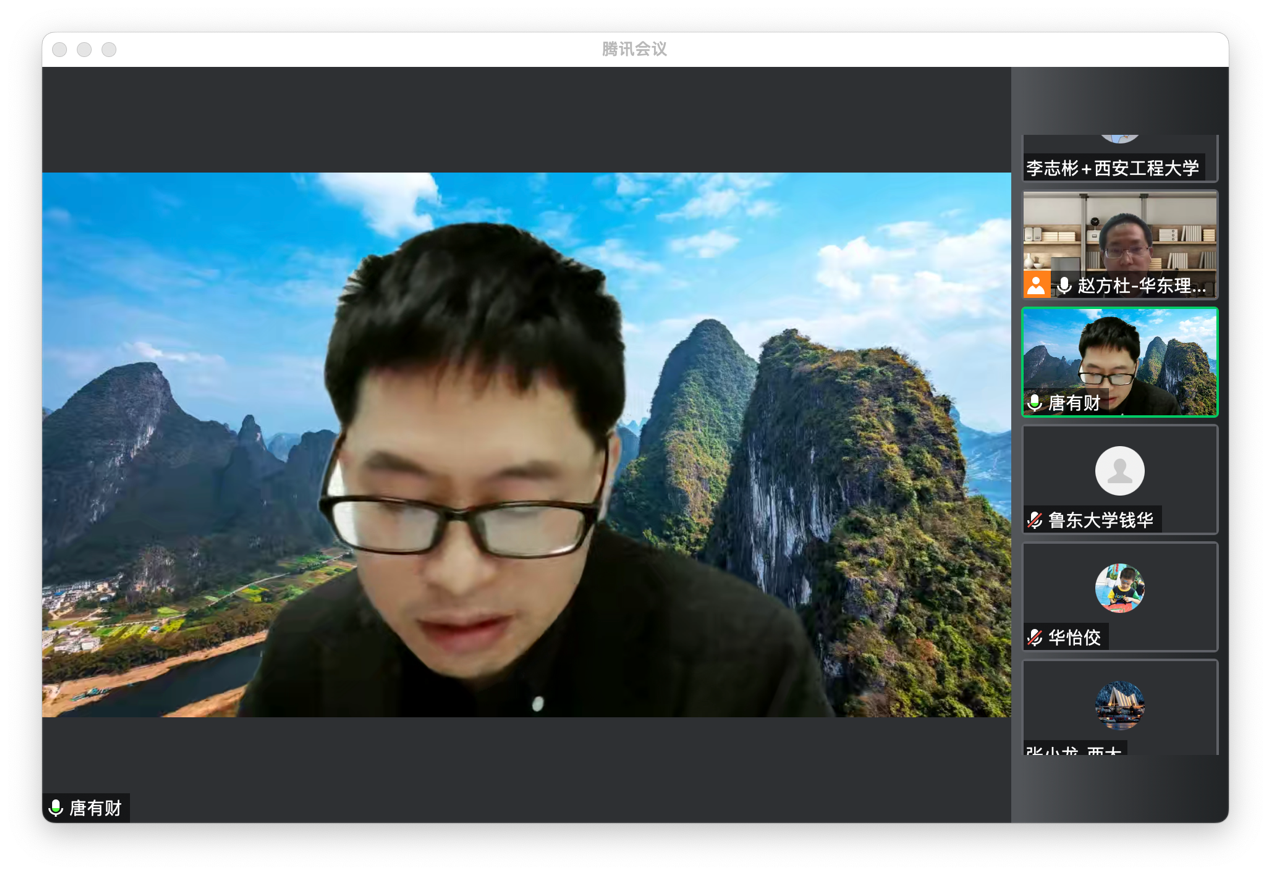Maximize the 腾讯会议 window
1271x875 pixels.
click(109, 50)
